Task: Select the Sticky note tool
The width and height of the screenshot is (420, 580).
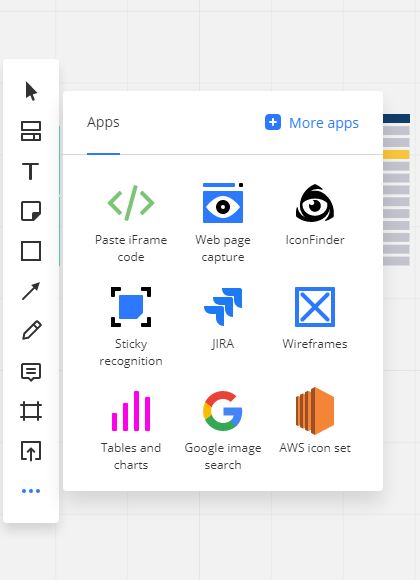Action: tap(31, 211)
